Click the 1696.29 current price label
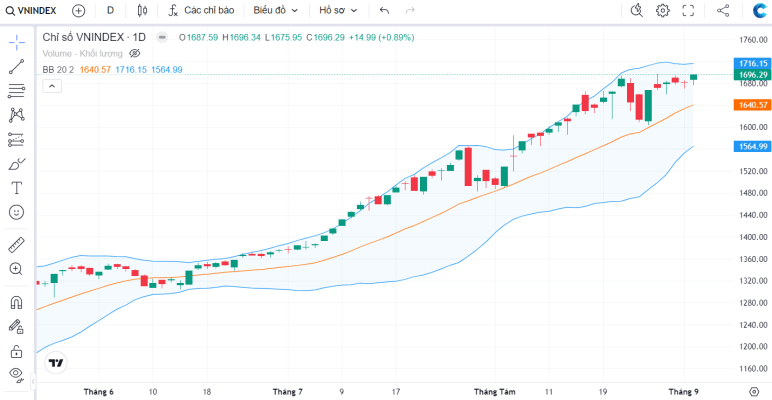This screenshot has width=772, height=400. point(752,75)
